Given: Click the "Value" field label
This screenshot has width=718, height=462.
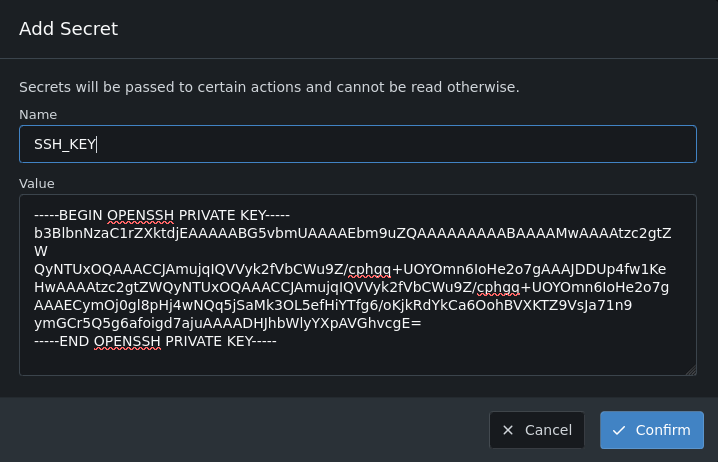Looking at the screenshot, I should pos(37,183).
